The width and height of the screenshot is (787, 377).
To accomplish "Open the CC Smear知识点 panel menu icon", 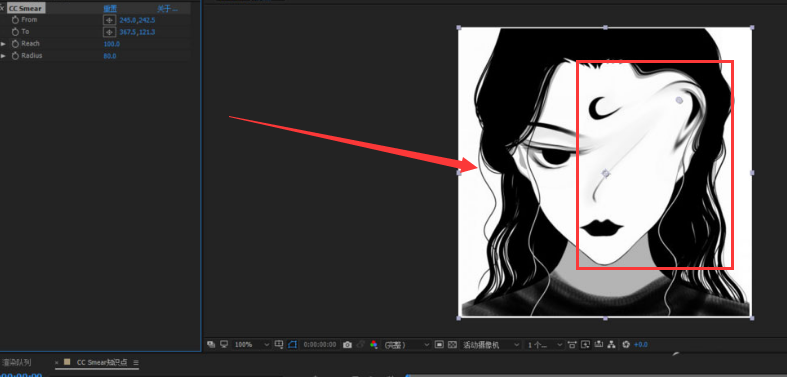I will [x=136, y=362].
